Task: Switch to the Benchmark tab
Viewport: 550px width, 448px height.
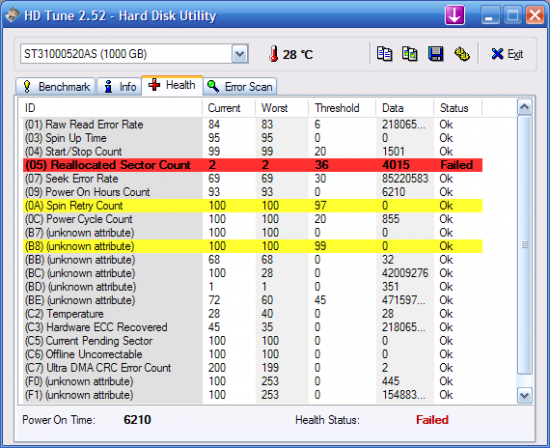Action: pyautogui.click(x=55, y=86)
